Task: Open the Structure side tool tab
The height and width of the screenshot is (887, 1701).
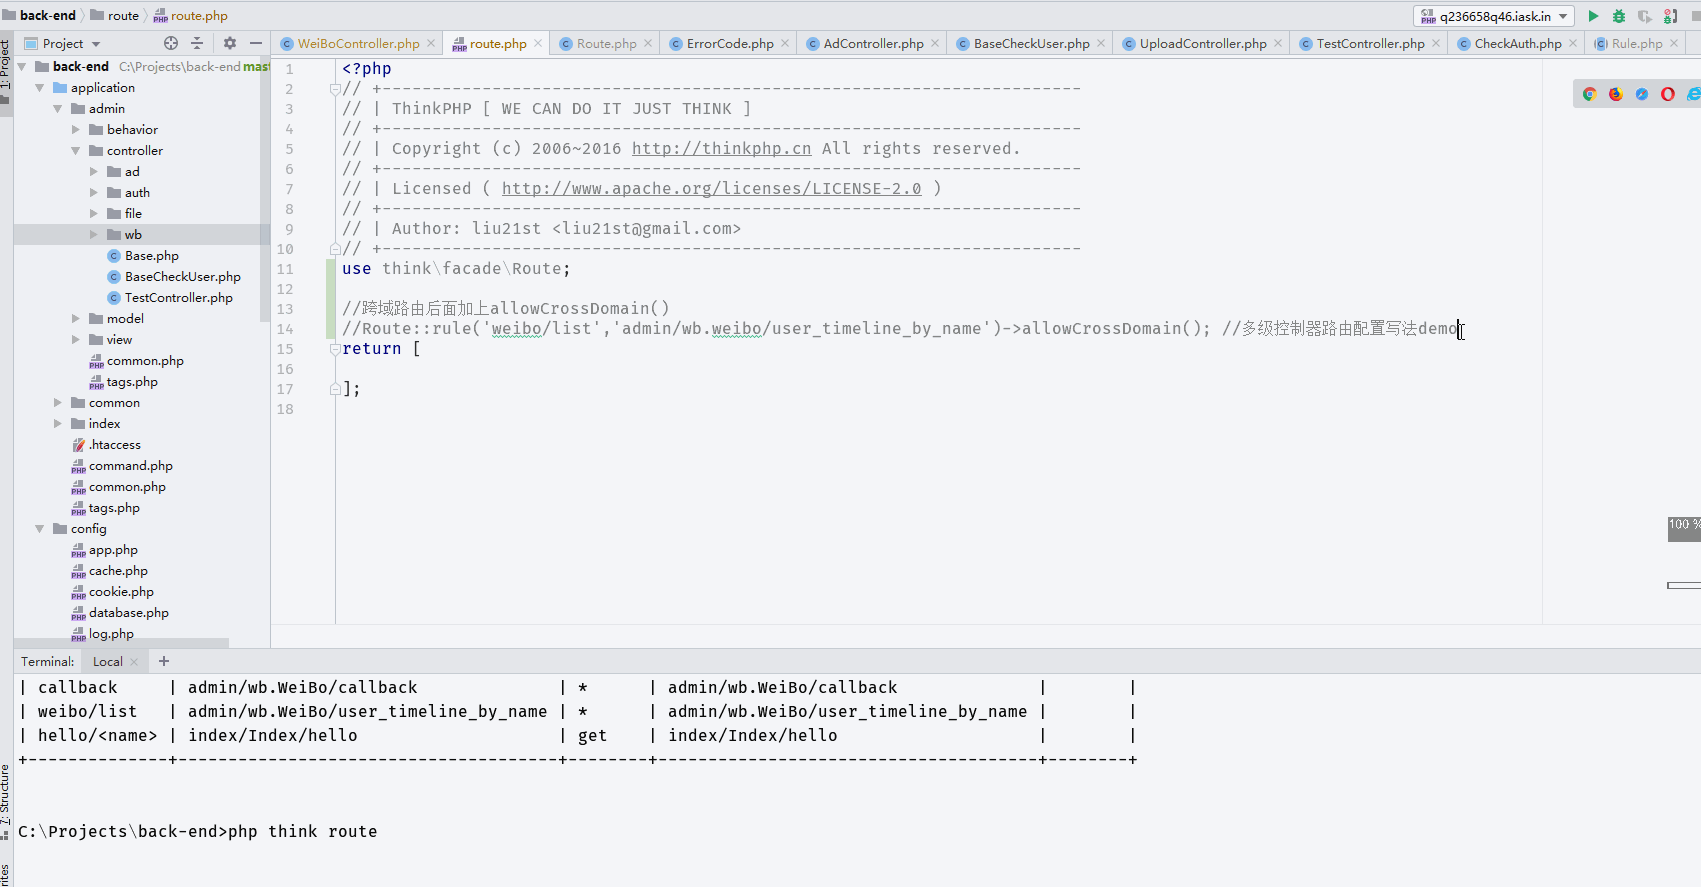Action: [6, 800]
